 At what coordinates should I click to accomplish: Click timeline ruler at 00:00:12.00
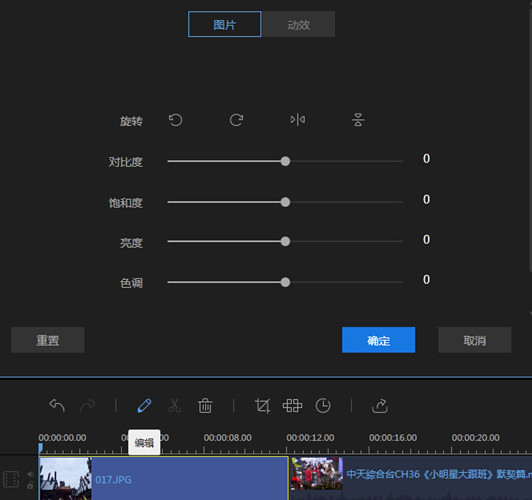click(310, 438)
